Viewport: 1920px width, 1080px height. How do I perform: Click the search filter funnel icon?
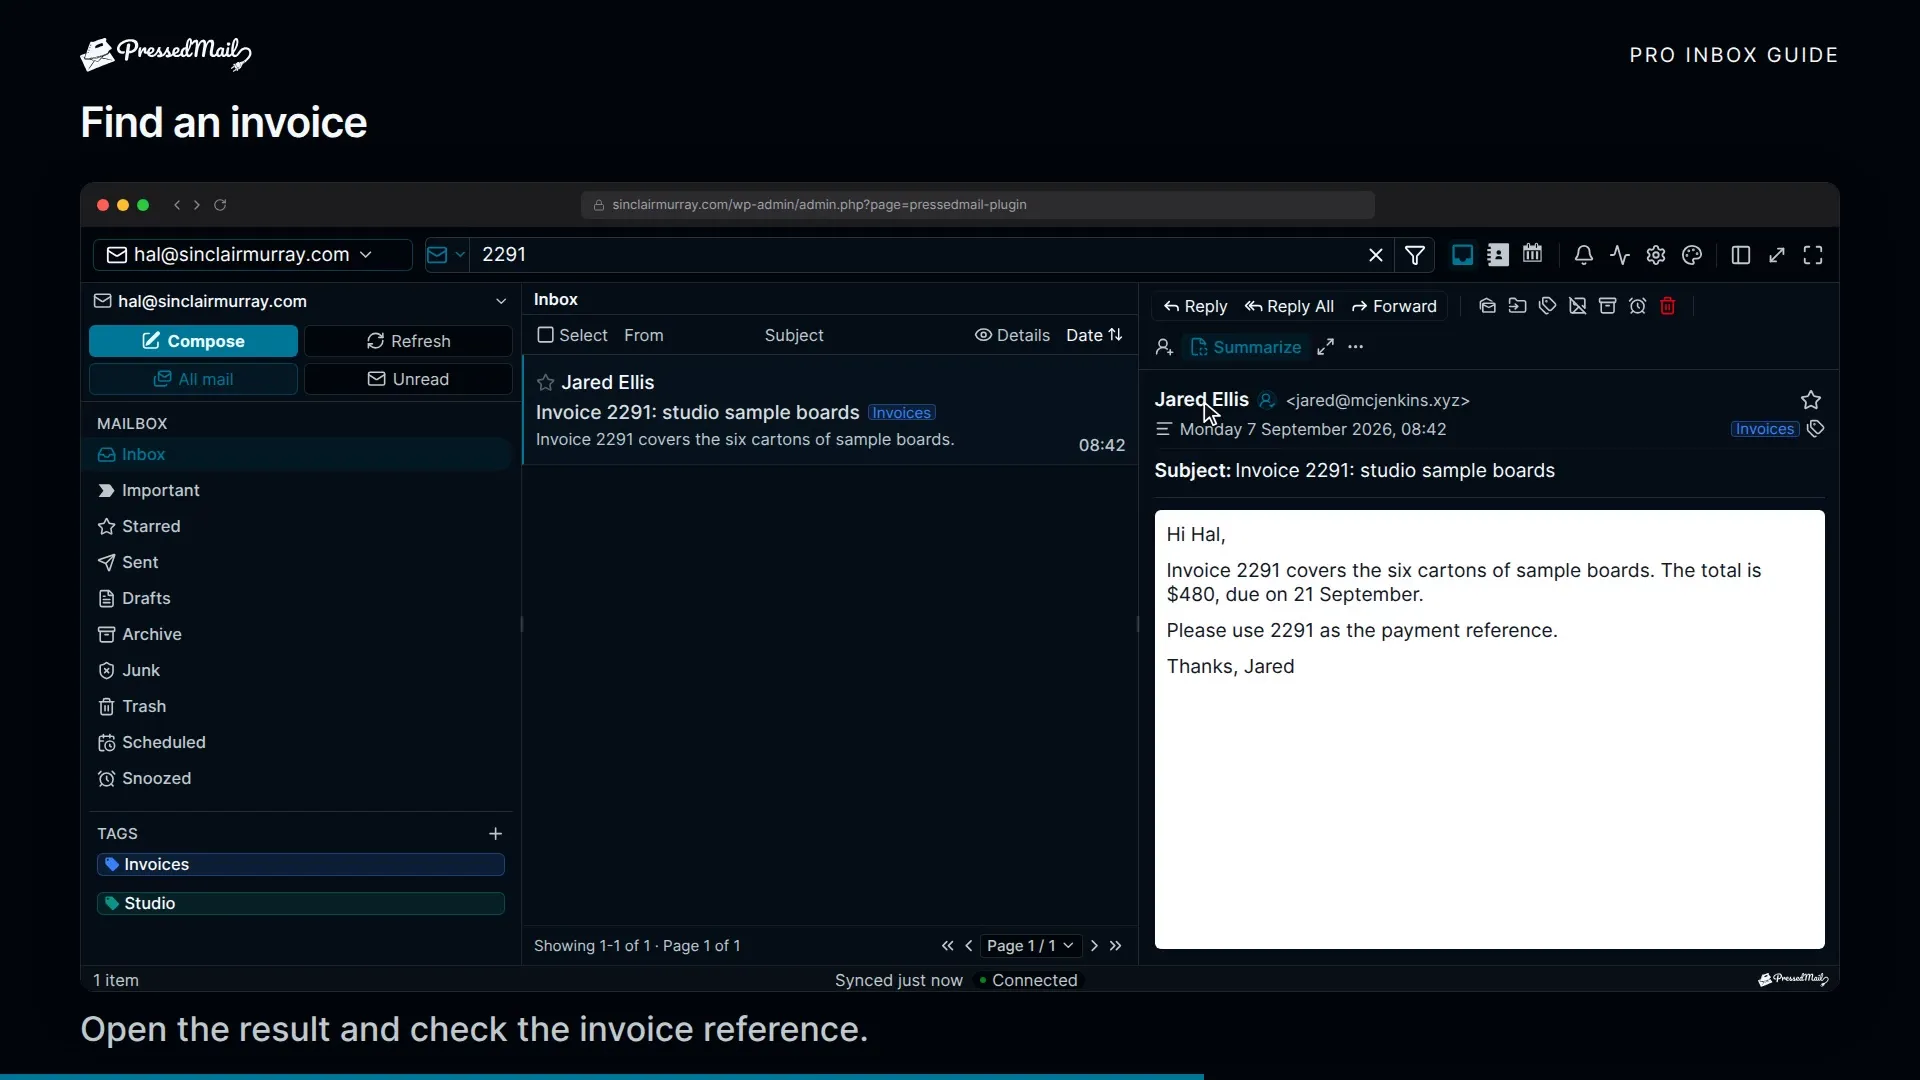pos(1415,255)
